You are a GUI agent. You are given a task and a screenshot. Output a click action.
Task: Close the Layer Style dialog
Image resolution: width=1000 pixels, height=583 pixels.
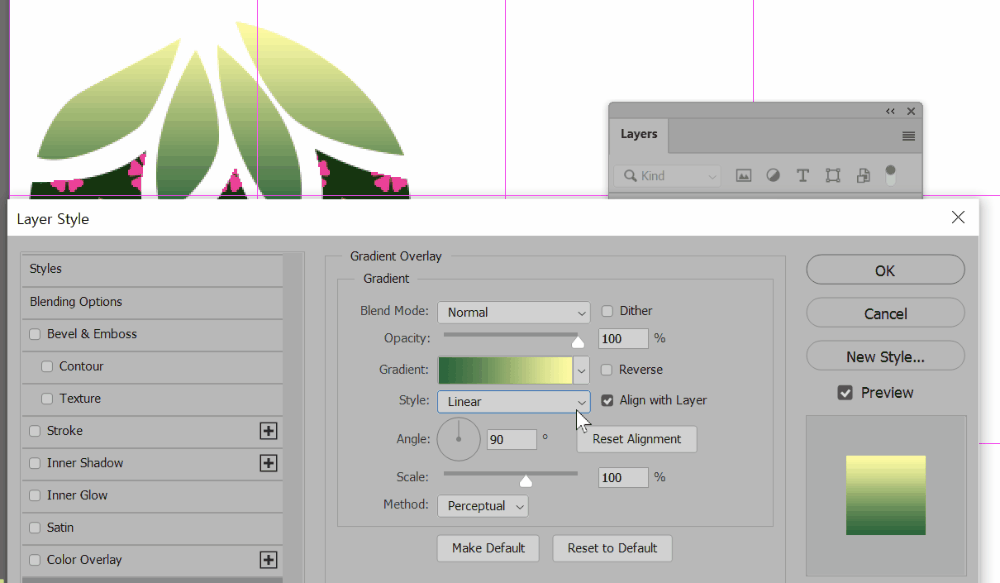point(958,218)
